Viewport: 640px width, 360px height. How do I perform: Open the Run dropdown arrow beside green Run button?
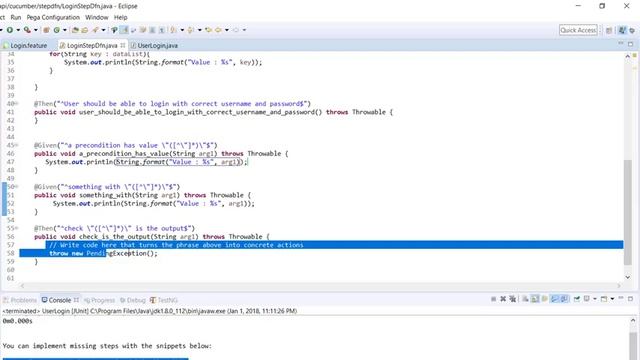pyautogui.click(x=18, y=30)
